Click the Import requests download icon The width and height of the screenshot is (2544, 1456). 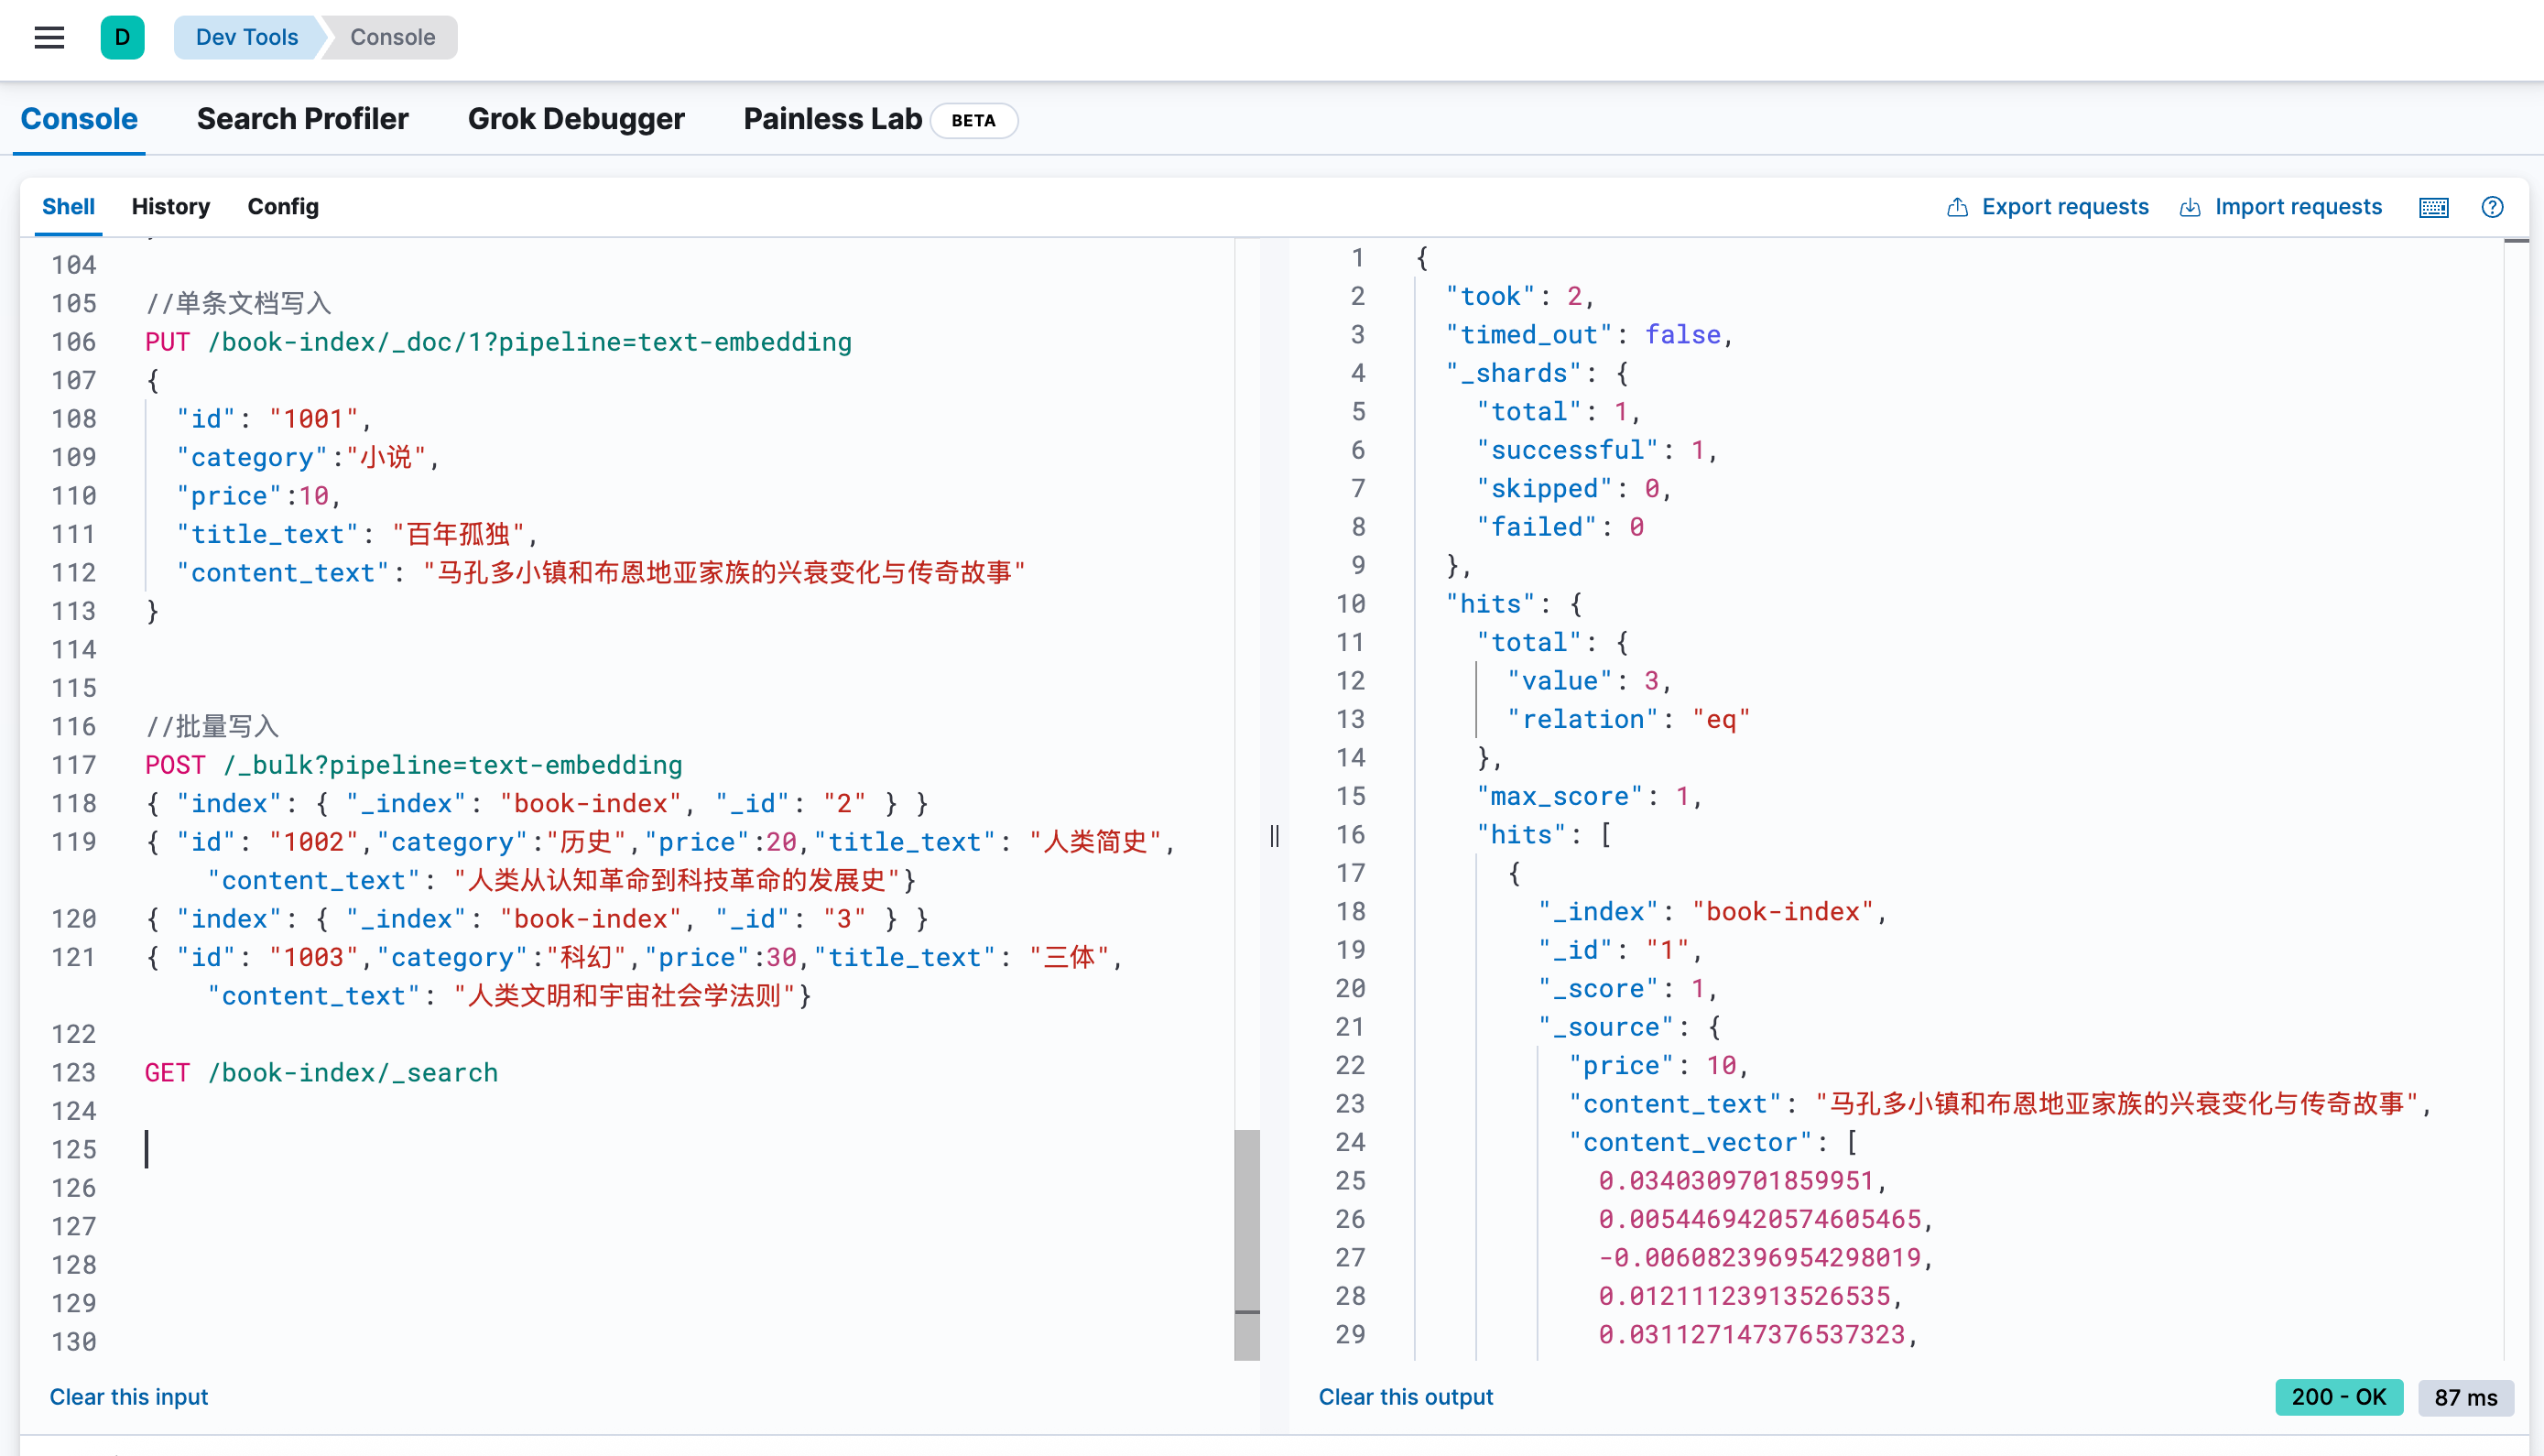(x=2190, y=207)
